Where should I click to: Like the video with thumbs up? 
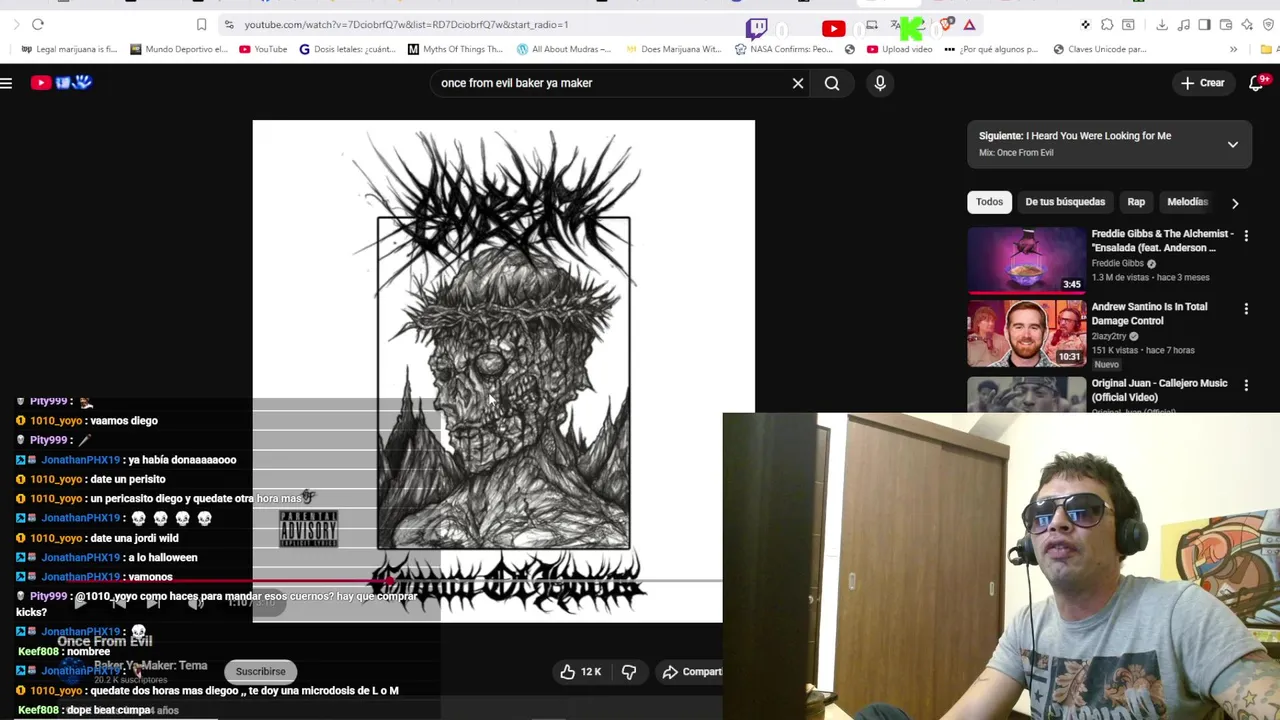pos(580,672)
